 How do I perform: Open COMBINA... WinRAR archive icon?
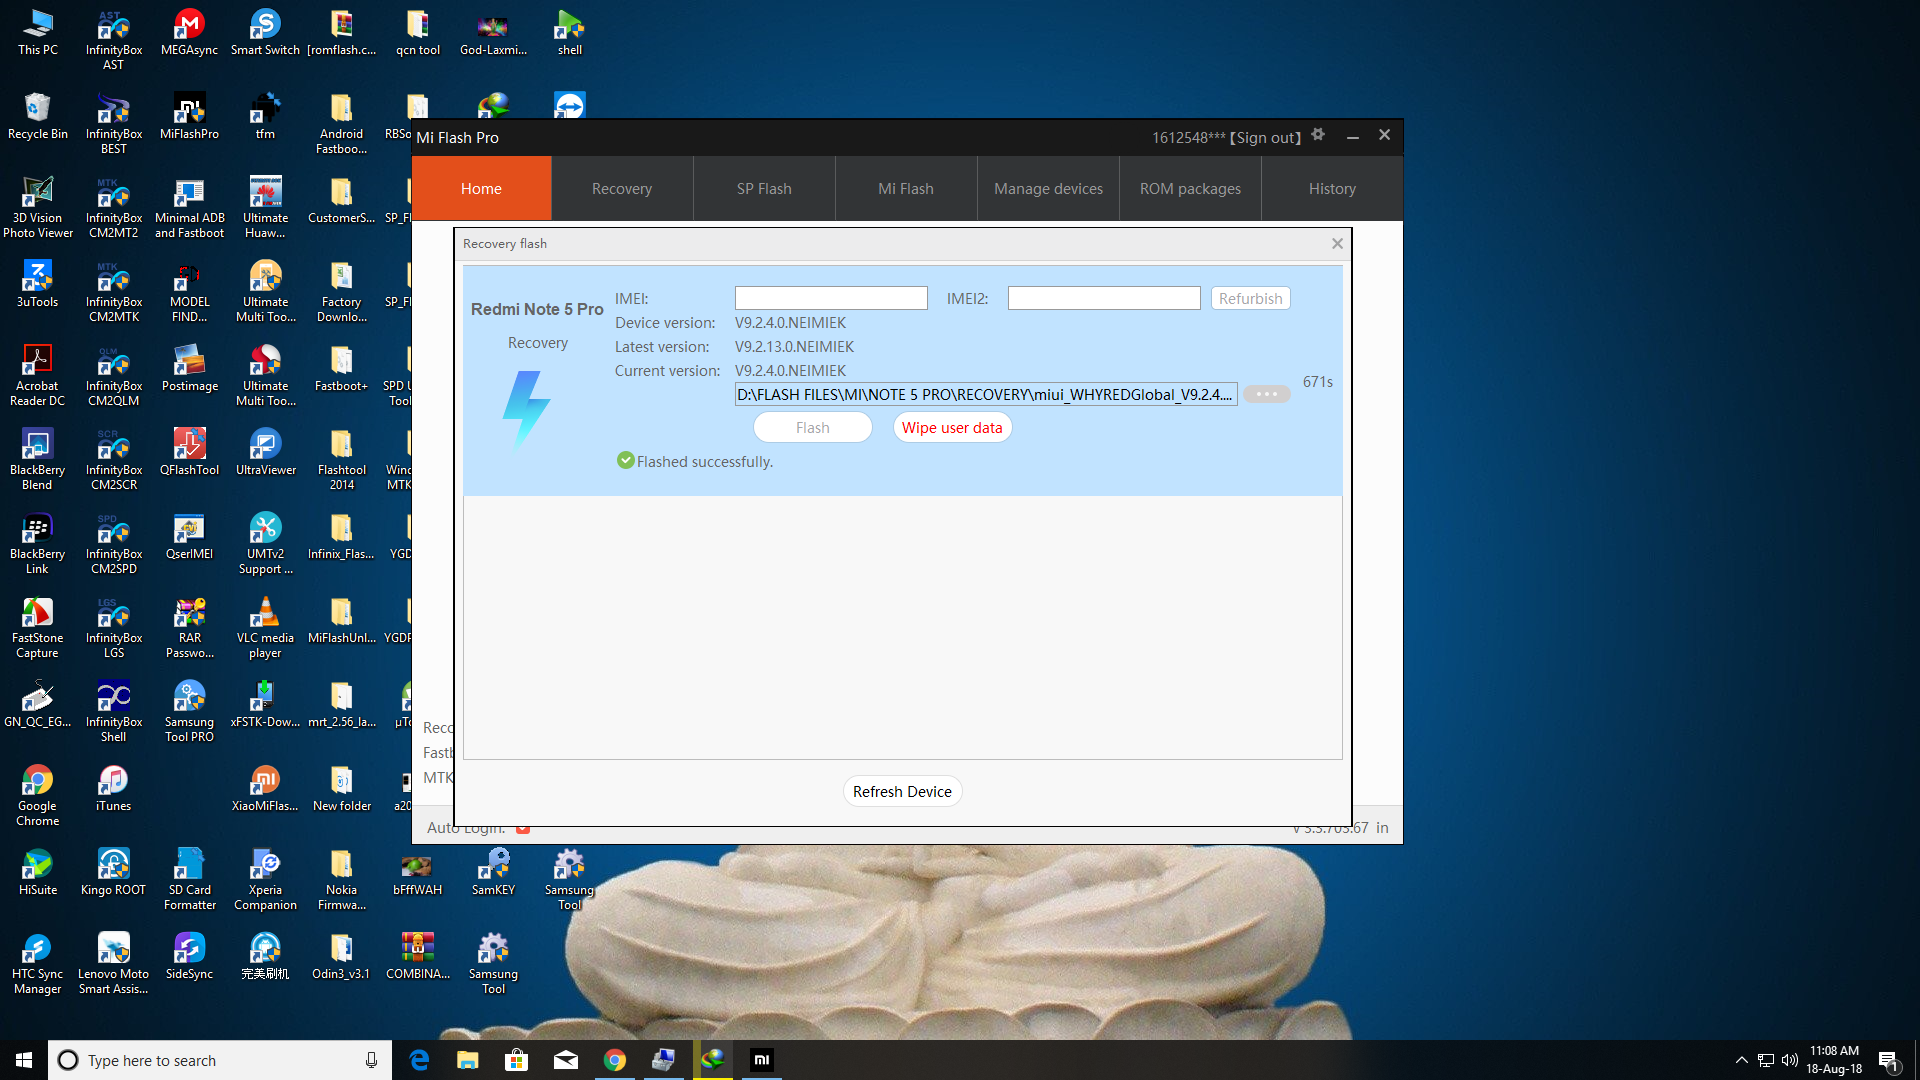(417, 957)
